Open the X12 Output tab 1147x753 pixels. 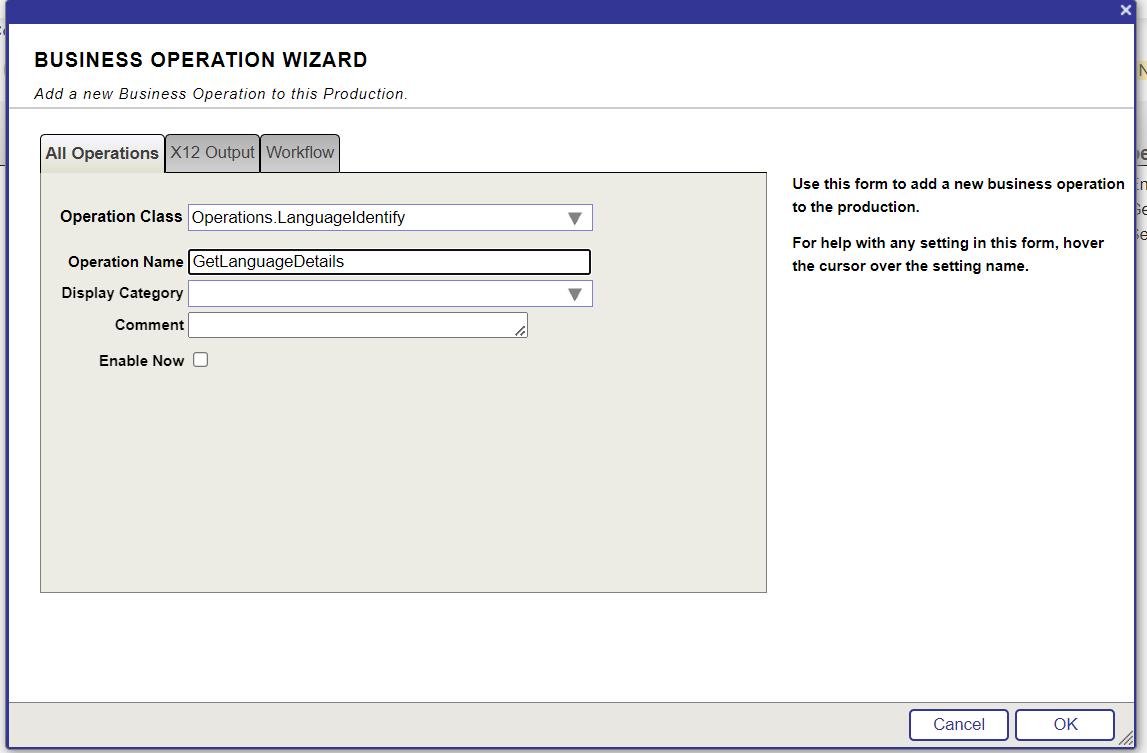pos(213,153)
